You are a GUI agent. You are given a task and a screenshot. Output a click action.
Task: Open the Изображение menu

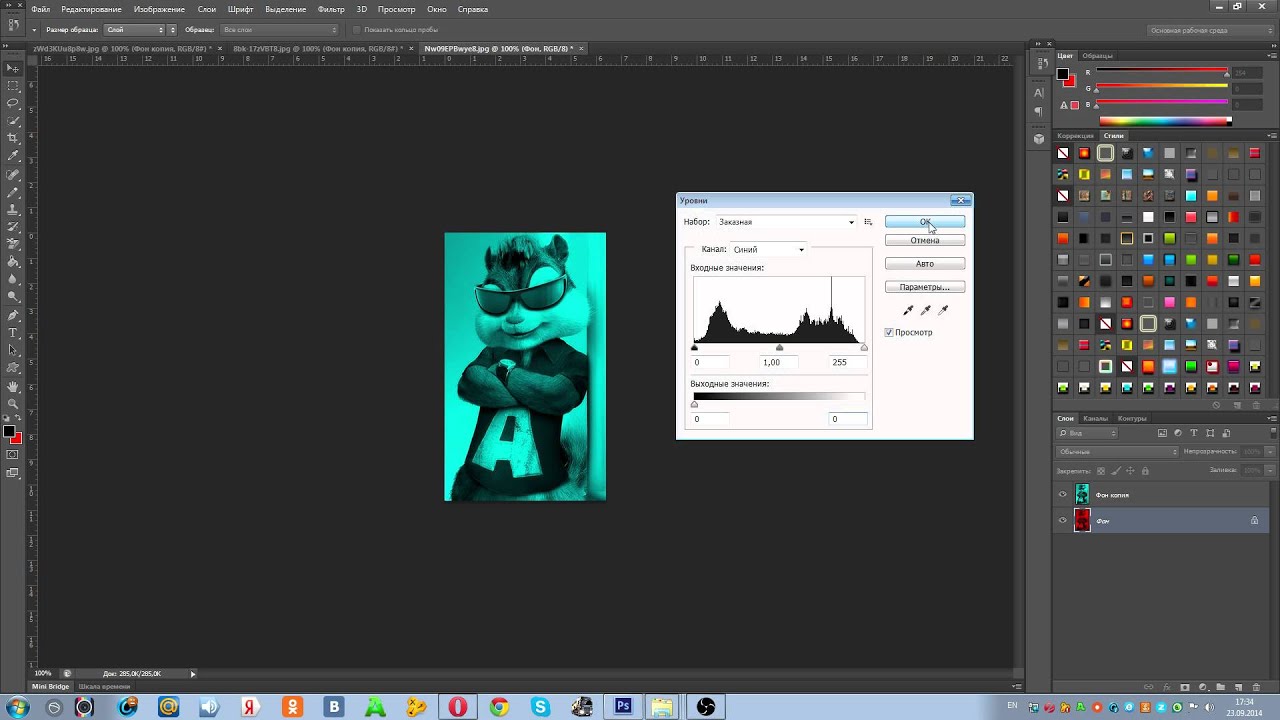[159, 9]
